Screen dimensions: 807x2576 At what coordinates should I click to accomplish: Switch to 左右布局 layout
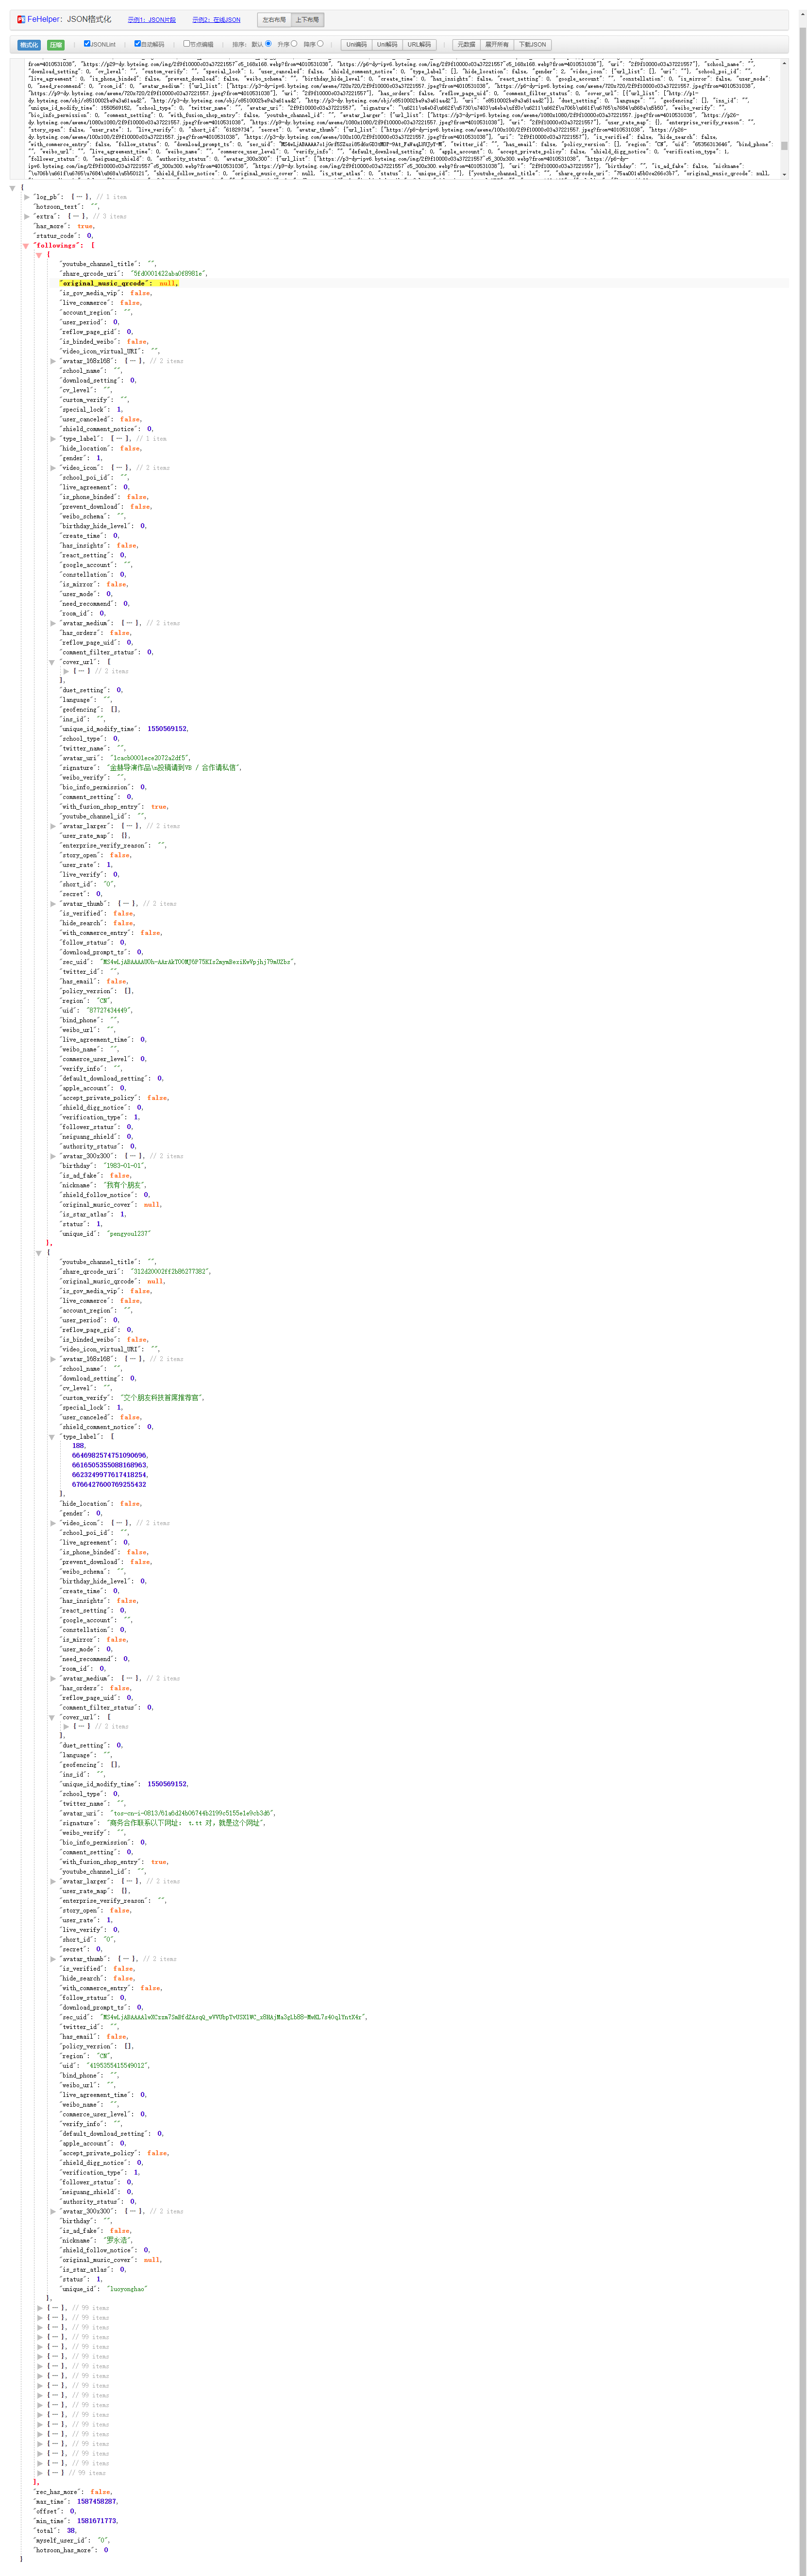point(274,19)
